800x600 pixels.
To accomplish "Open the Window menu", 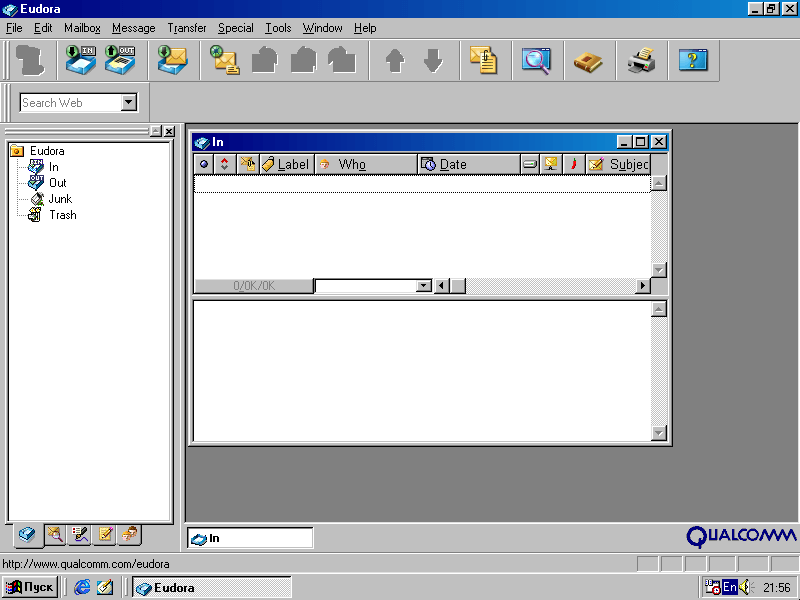I will pos(322,28).
